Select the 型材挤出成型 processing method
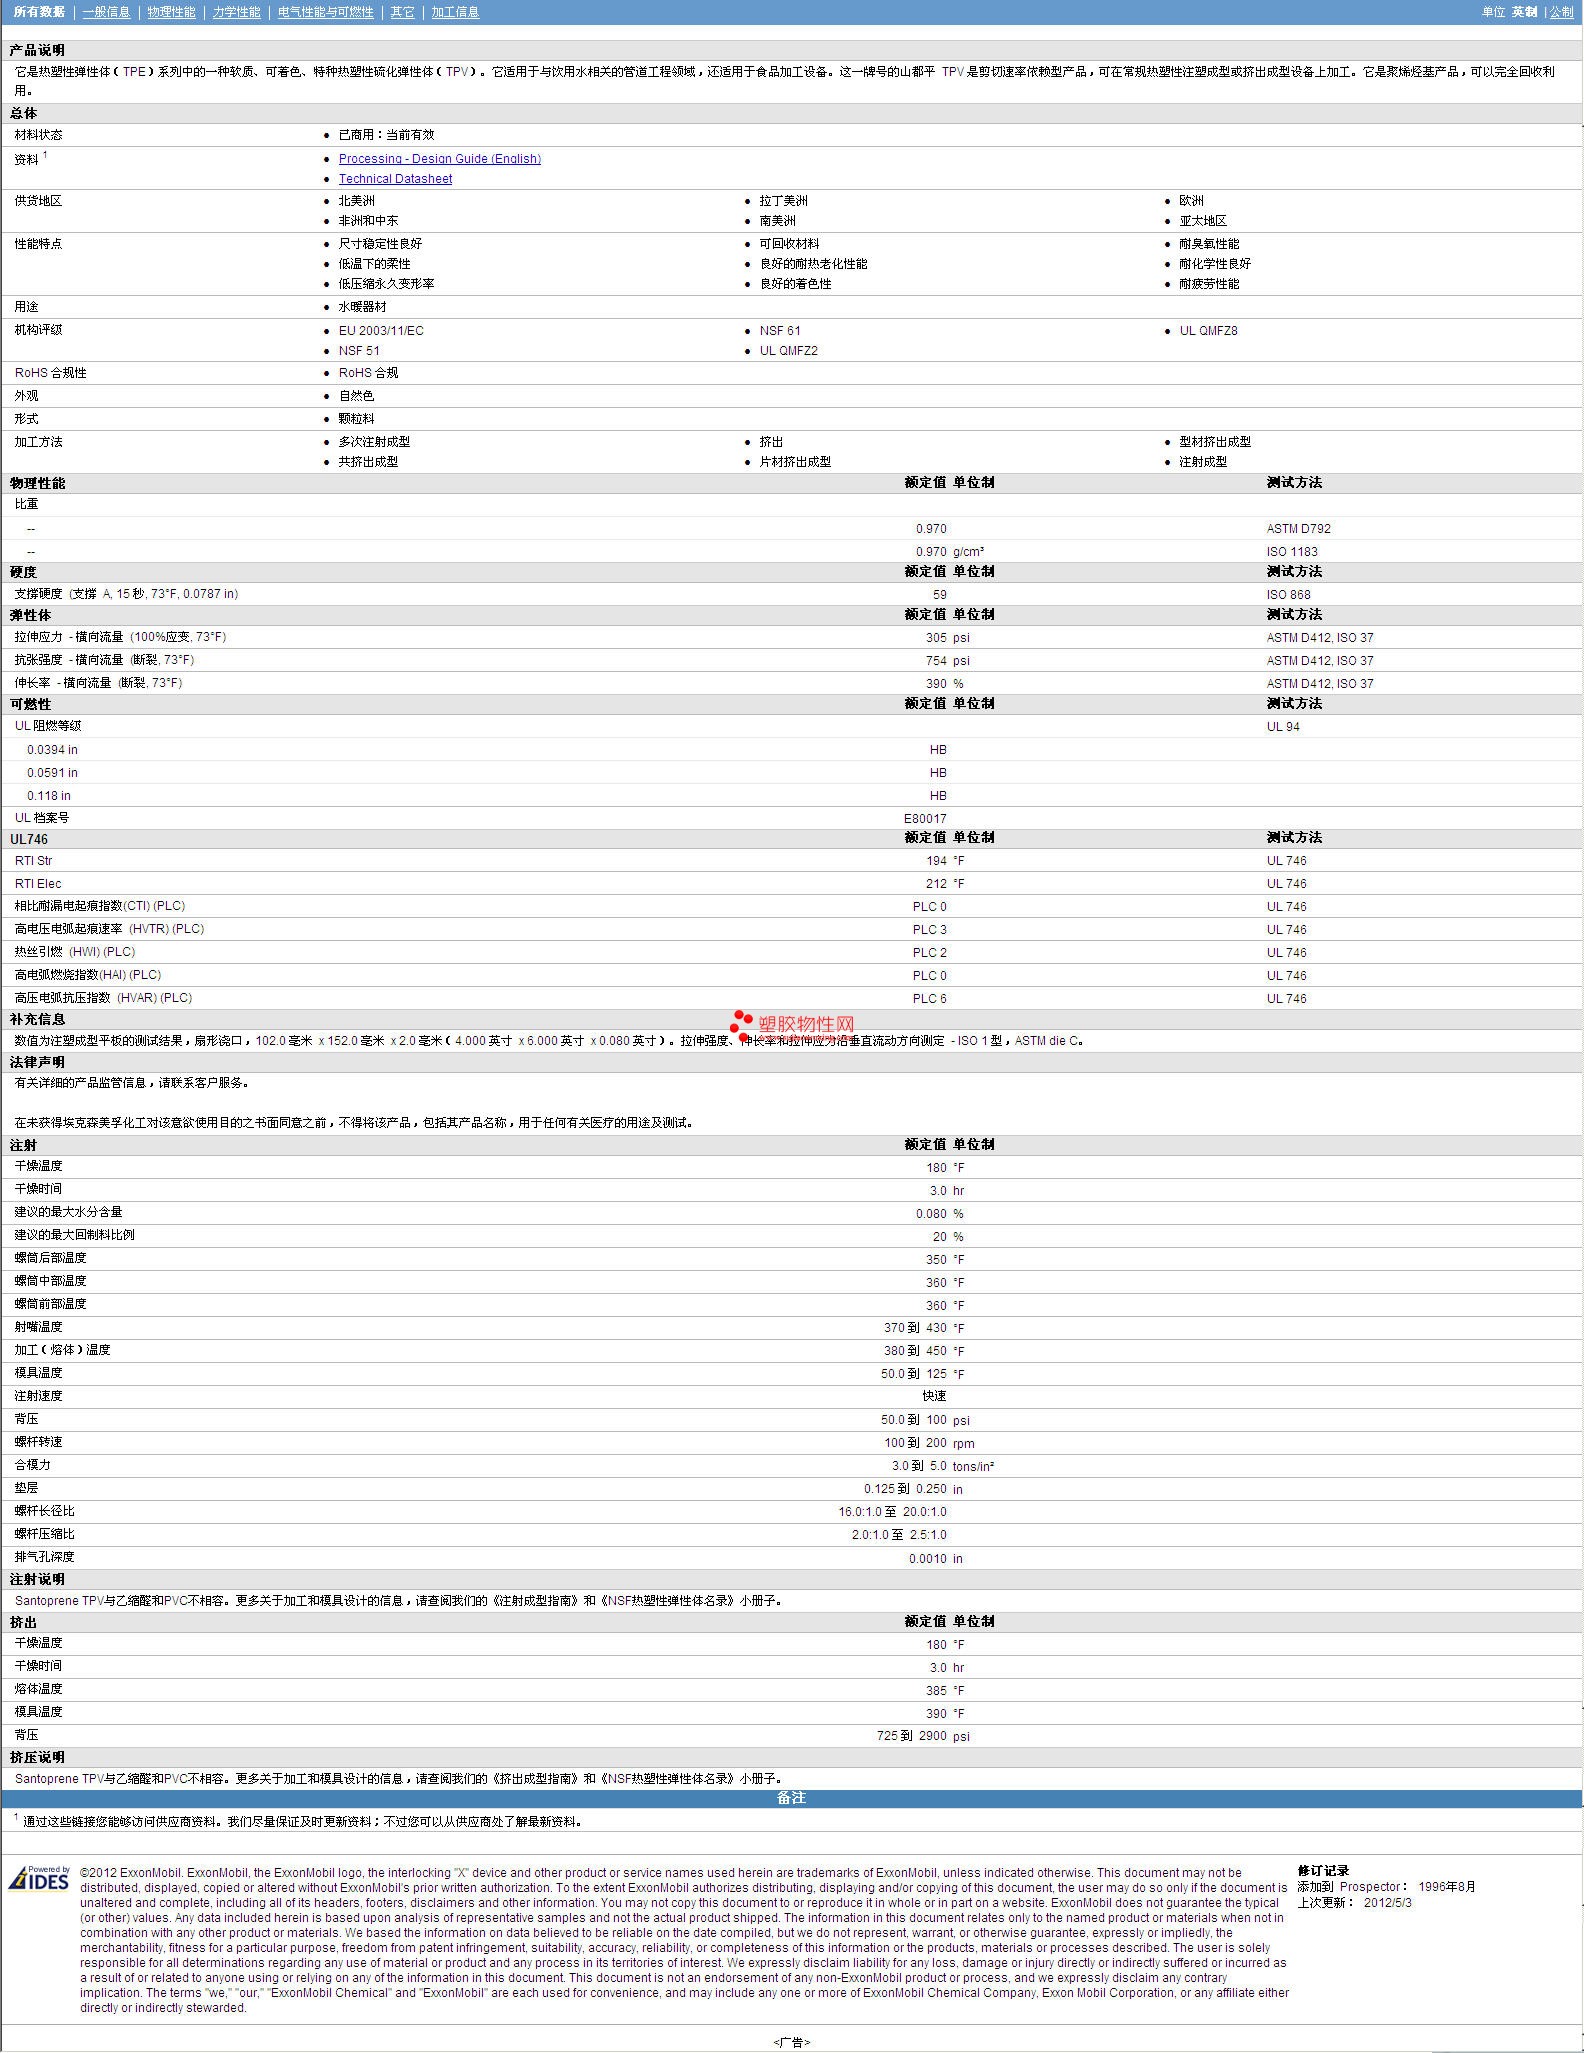This screenshot has width=1584, height=2053. coord(1214,442)
